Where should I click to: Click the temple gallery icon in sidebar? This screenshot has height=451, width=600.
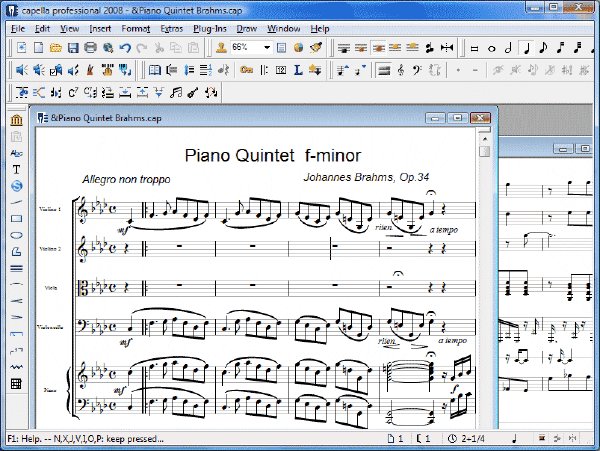tap(16, 120)
